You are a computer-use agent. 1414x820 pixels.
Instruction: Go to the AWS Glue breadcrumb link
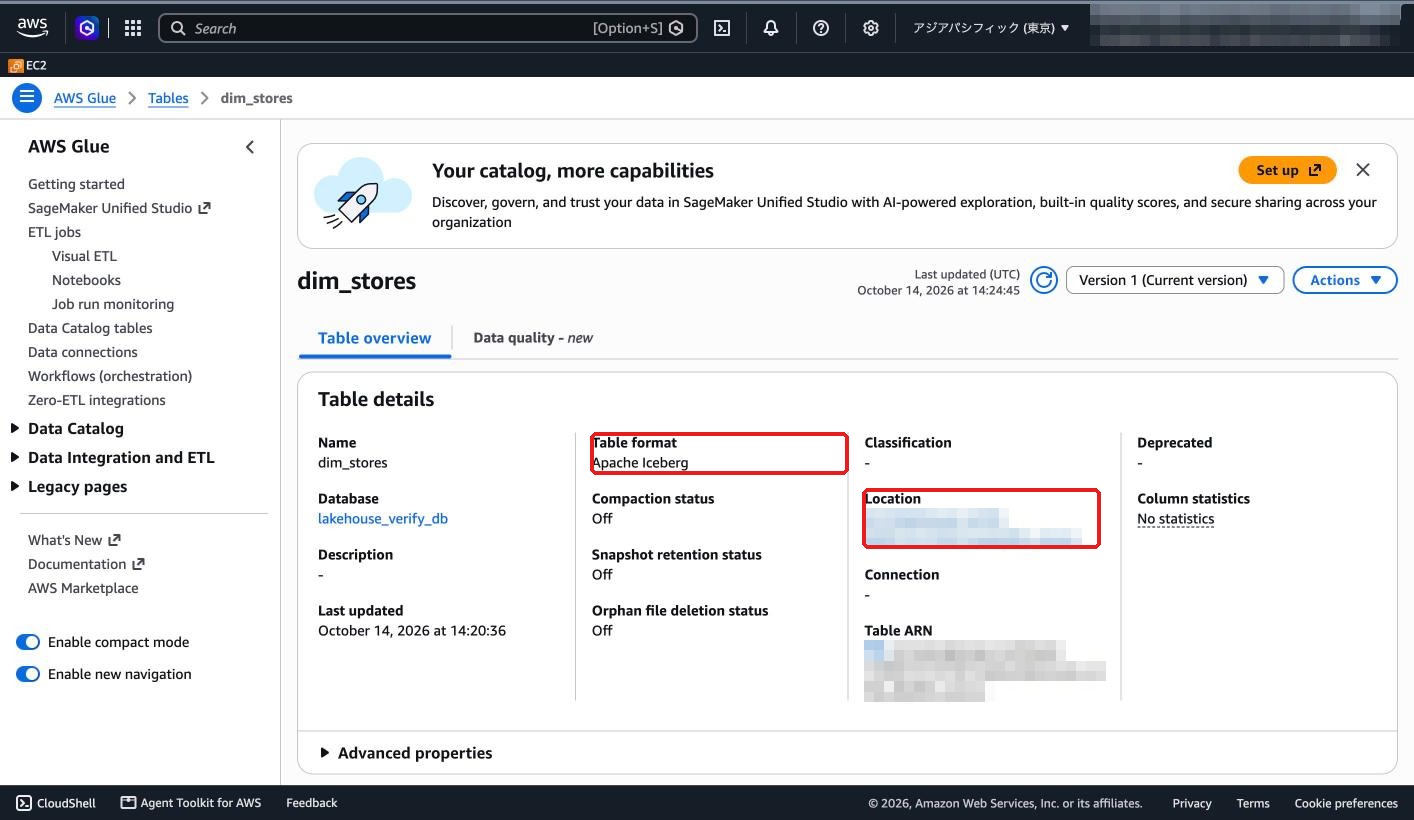85,98
